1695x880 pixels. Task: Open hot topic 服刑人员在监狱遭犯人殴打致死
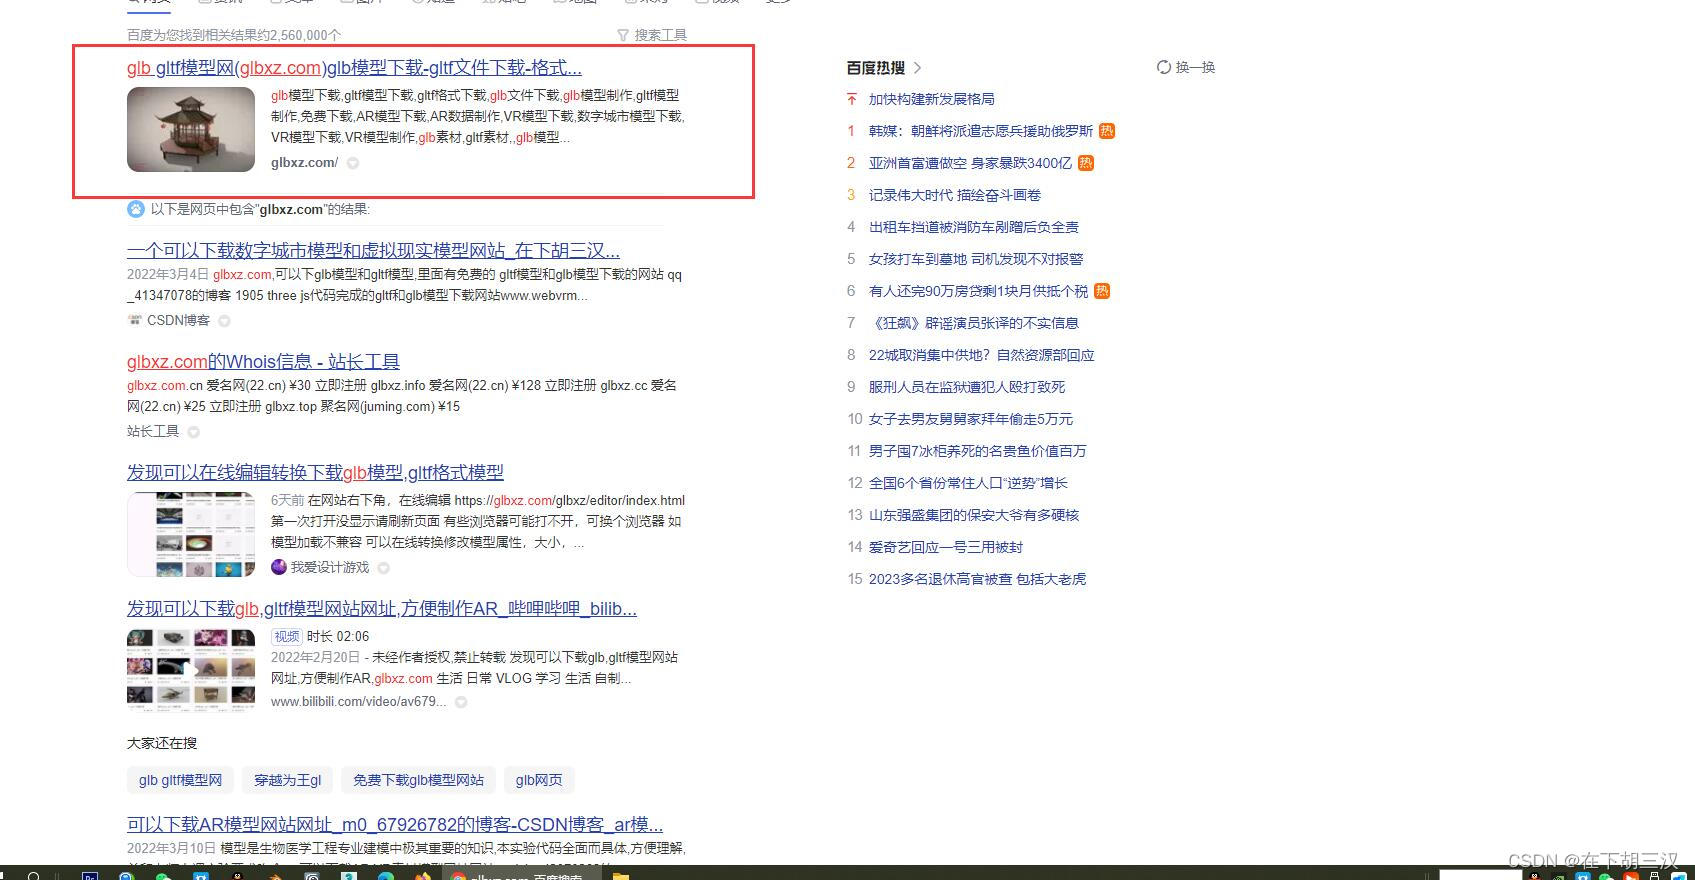tap(967, 387)
